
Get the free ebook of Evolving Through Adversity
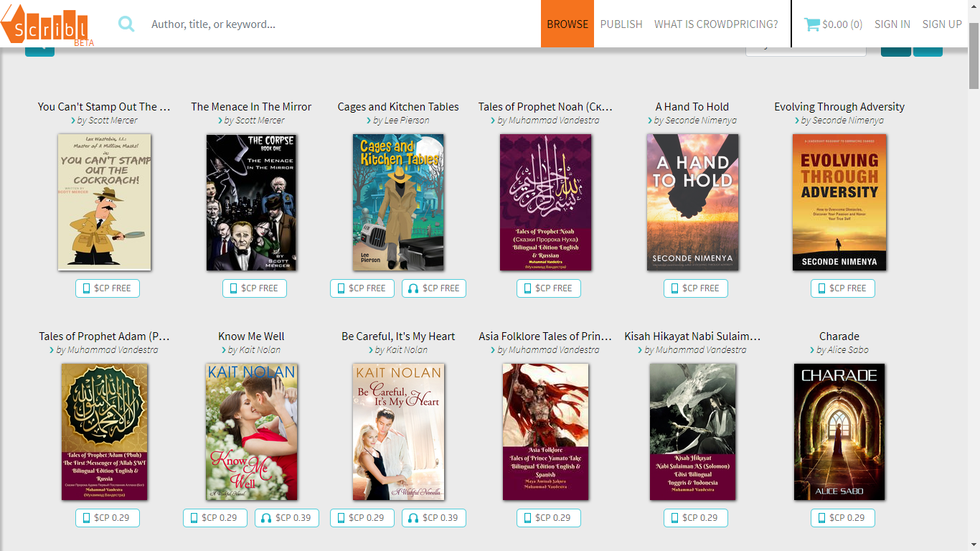click(842, 288)
